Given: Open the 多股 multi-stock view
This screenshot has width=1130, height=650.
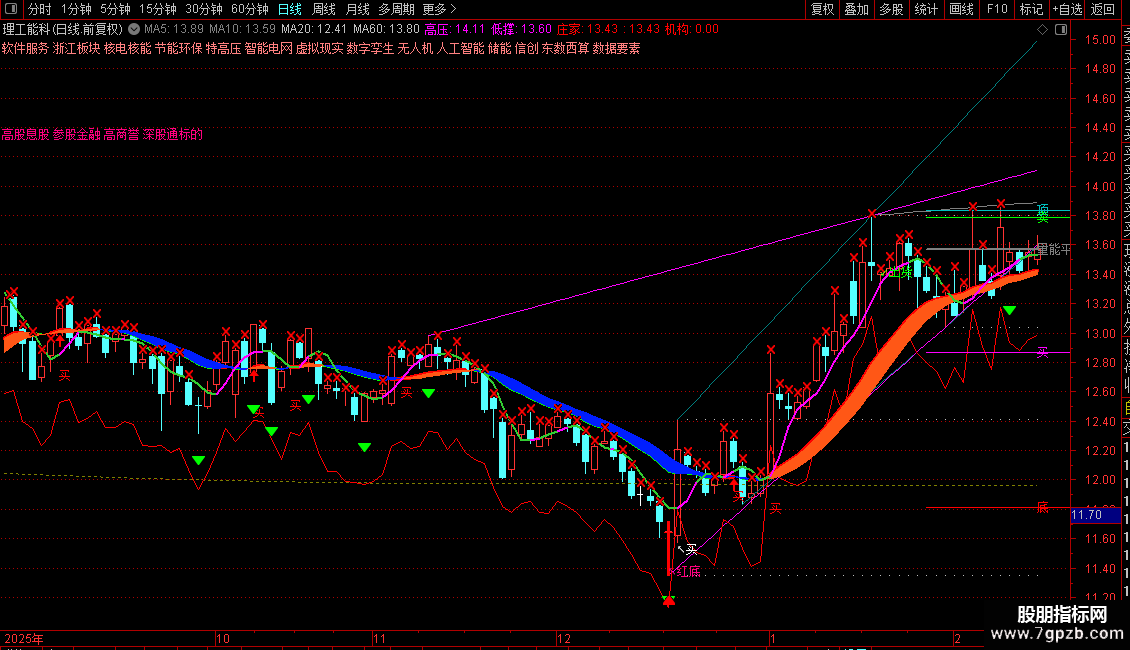Looking at the screenshot, I should [891, 9].
